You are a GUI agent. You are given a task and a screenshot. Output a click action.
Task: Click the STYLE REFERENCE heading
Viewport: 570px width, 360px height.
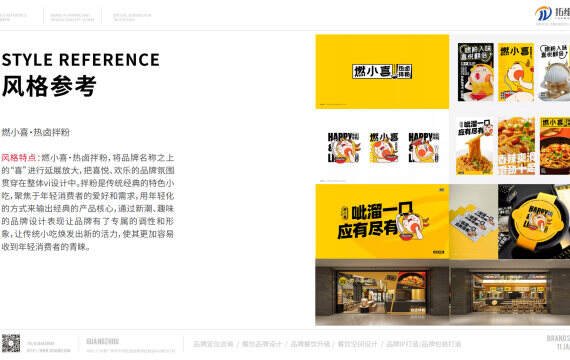click(81, 60)
